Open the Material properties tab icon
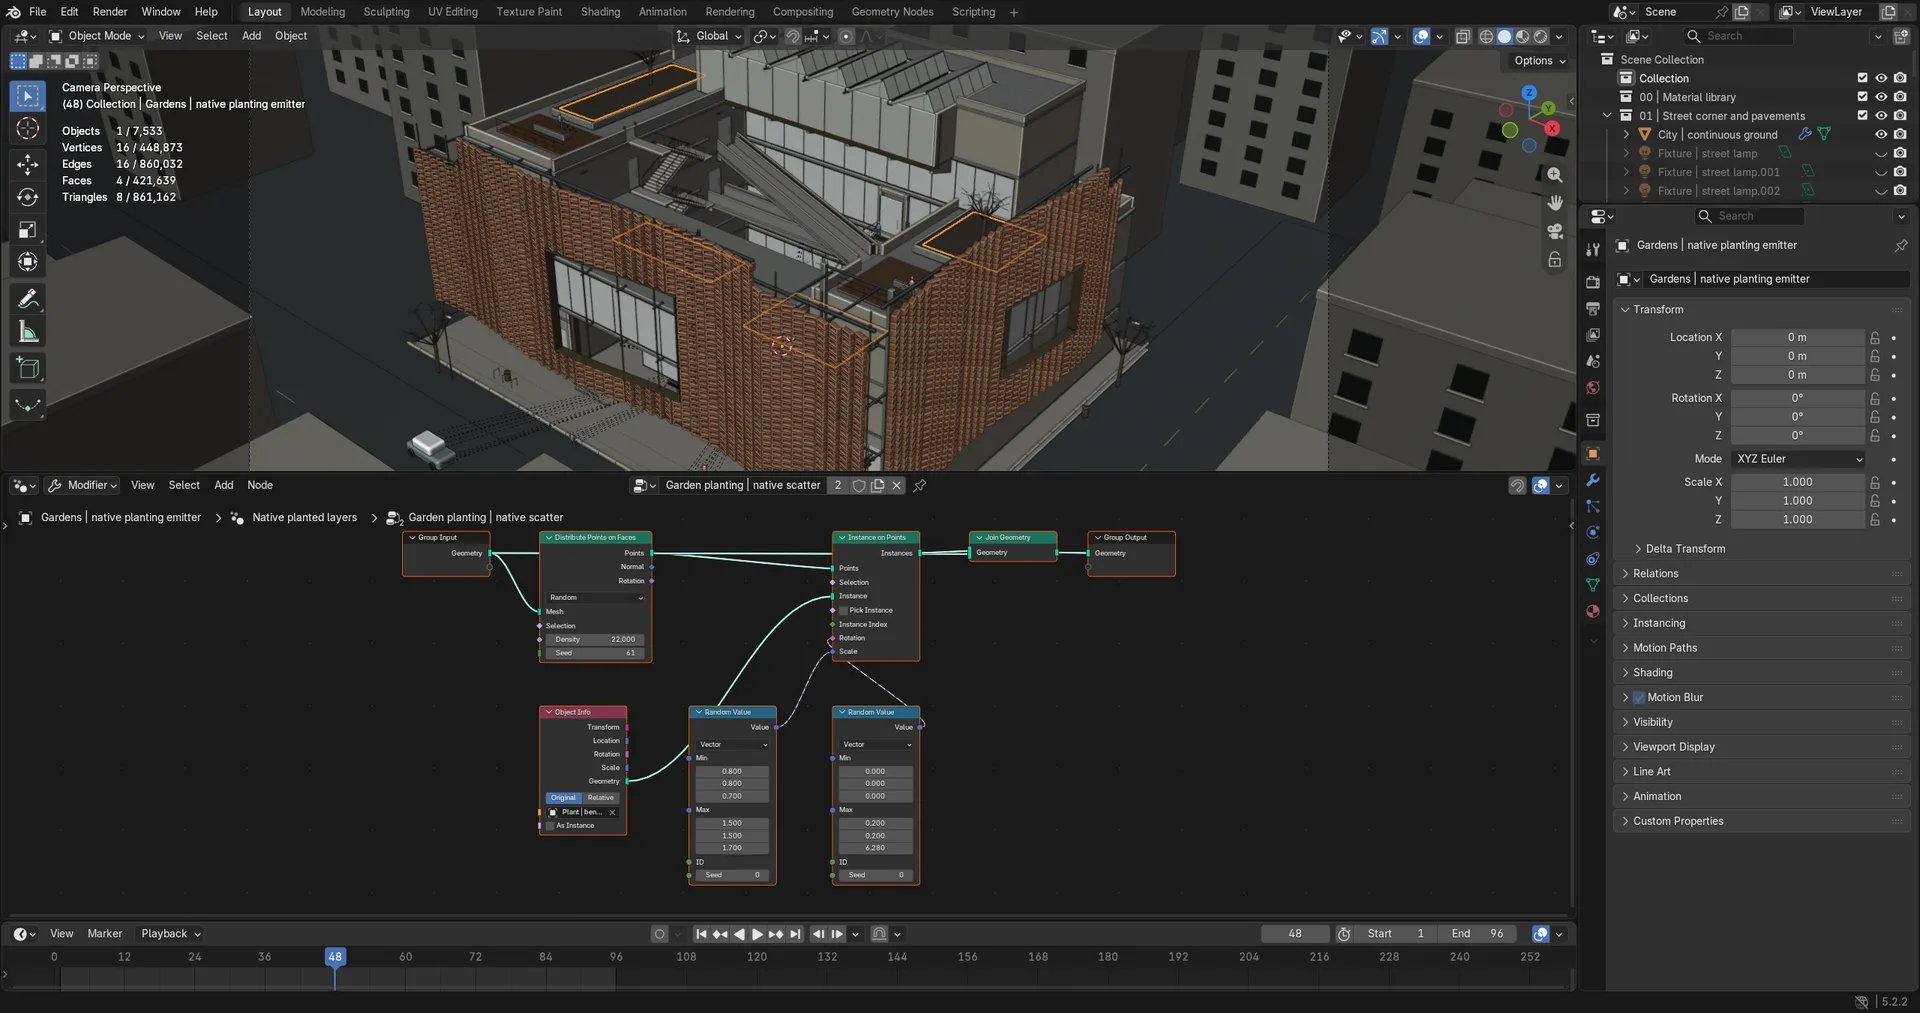 pos(1593,611)
